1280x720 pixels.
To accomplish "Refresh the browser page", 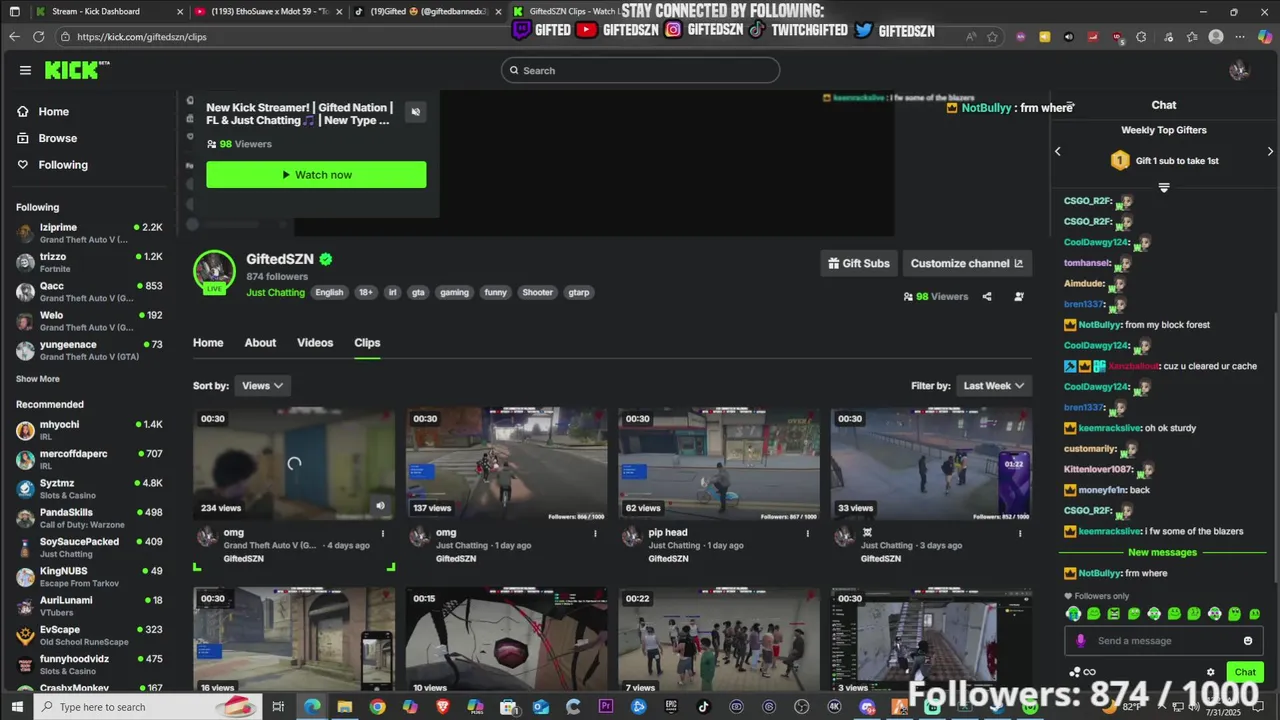I will click(38, 37).
